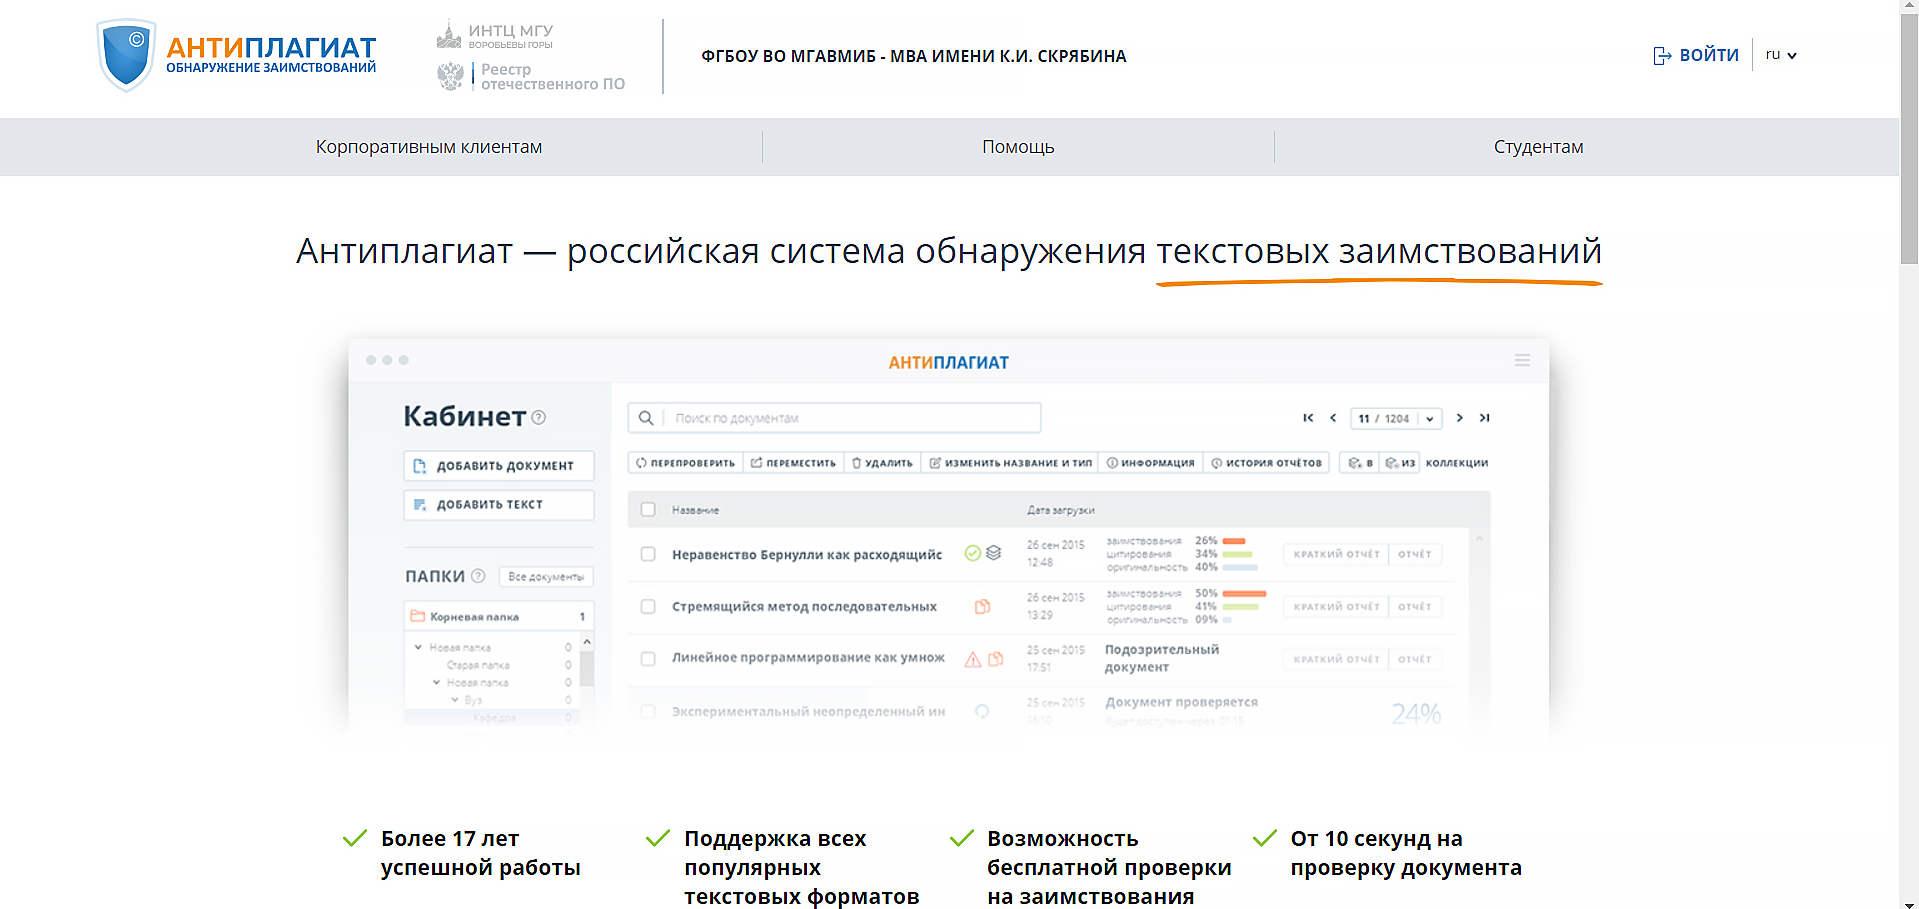
Task: Open КРАТКИЙ ОТЧЁТ for Неравенство Бернулли
Action: (1336, 554)
